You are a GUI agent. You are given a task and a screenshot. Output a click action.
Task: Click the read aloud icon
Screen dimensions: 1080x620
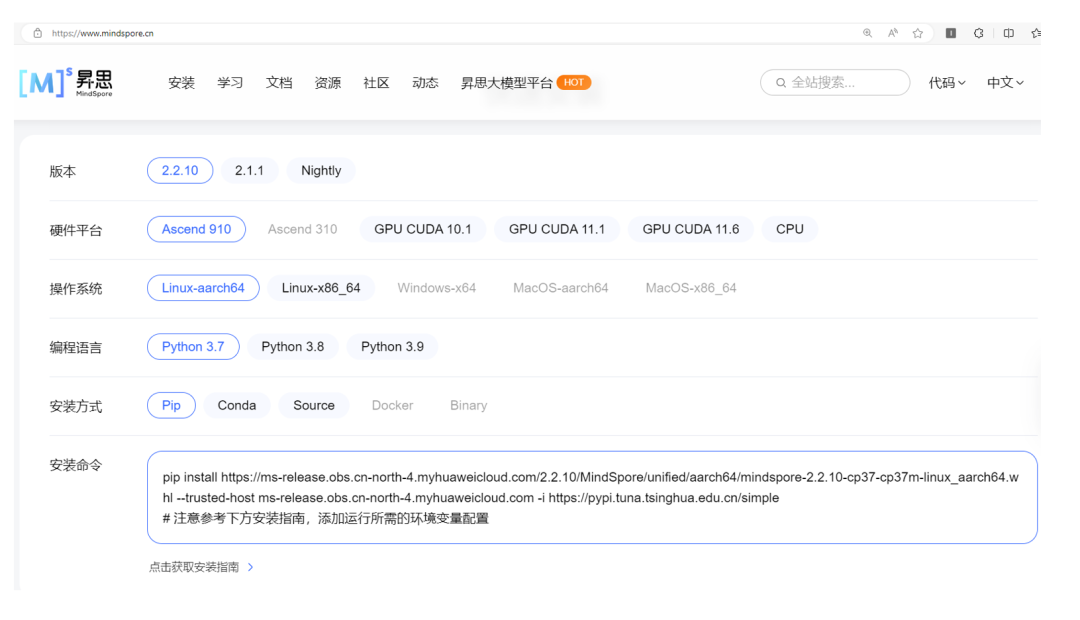click(x=891, y=33)
